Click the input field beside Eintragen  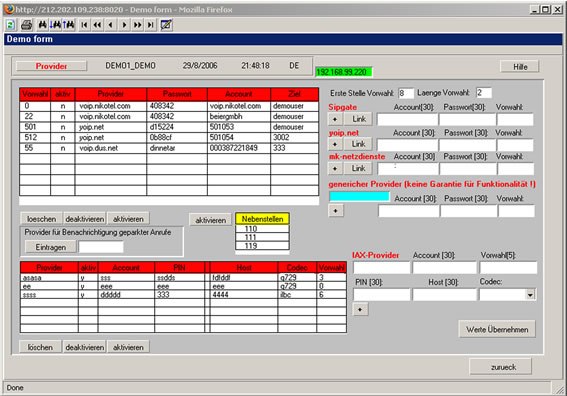[101, 247]
